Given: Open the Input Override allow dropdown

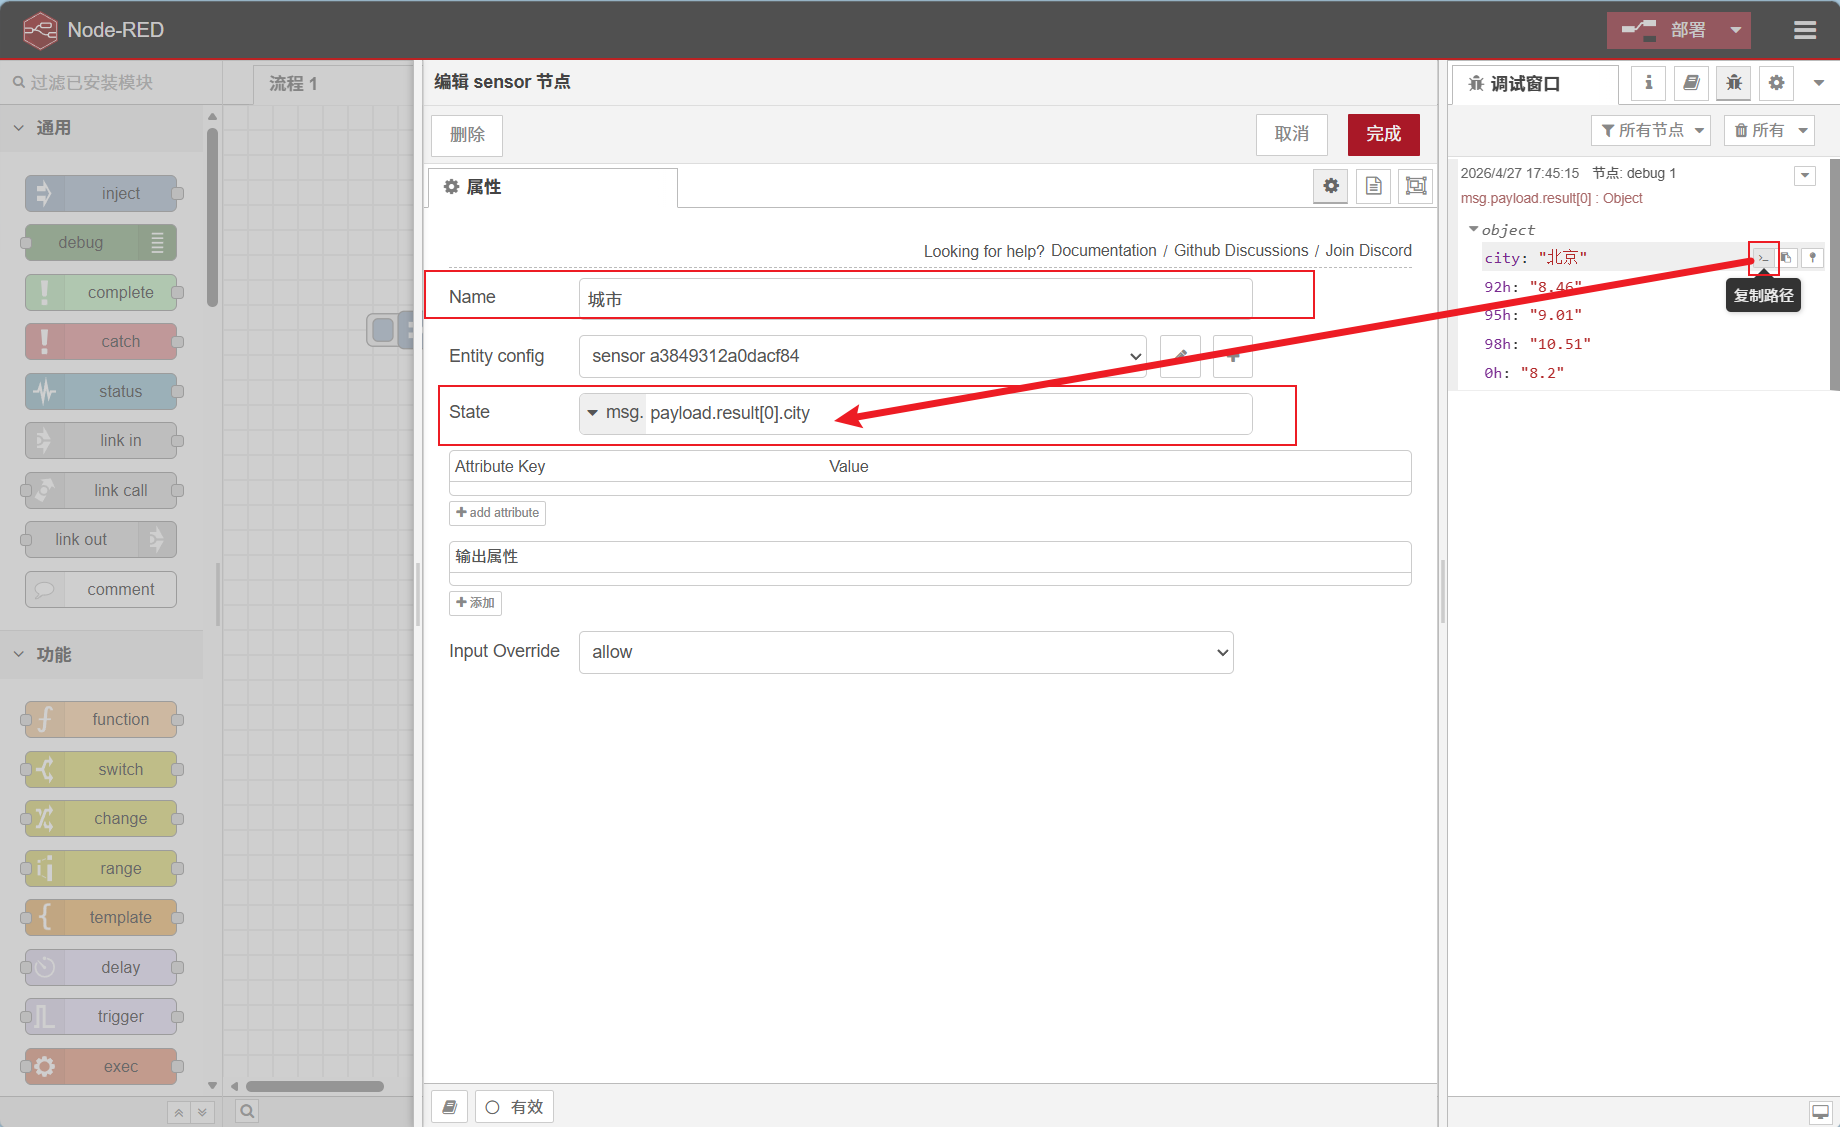Looking at the screenshot, I should [x=906, y=652].
